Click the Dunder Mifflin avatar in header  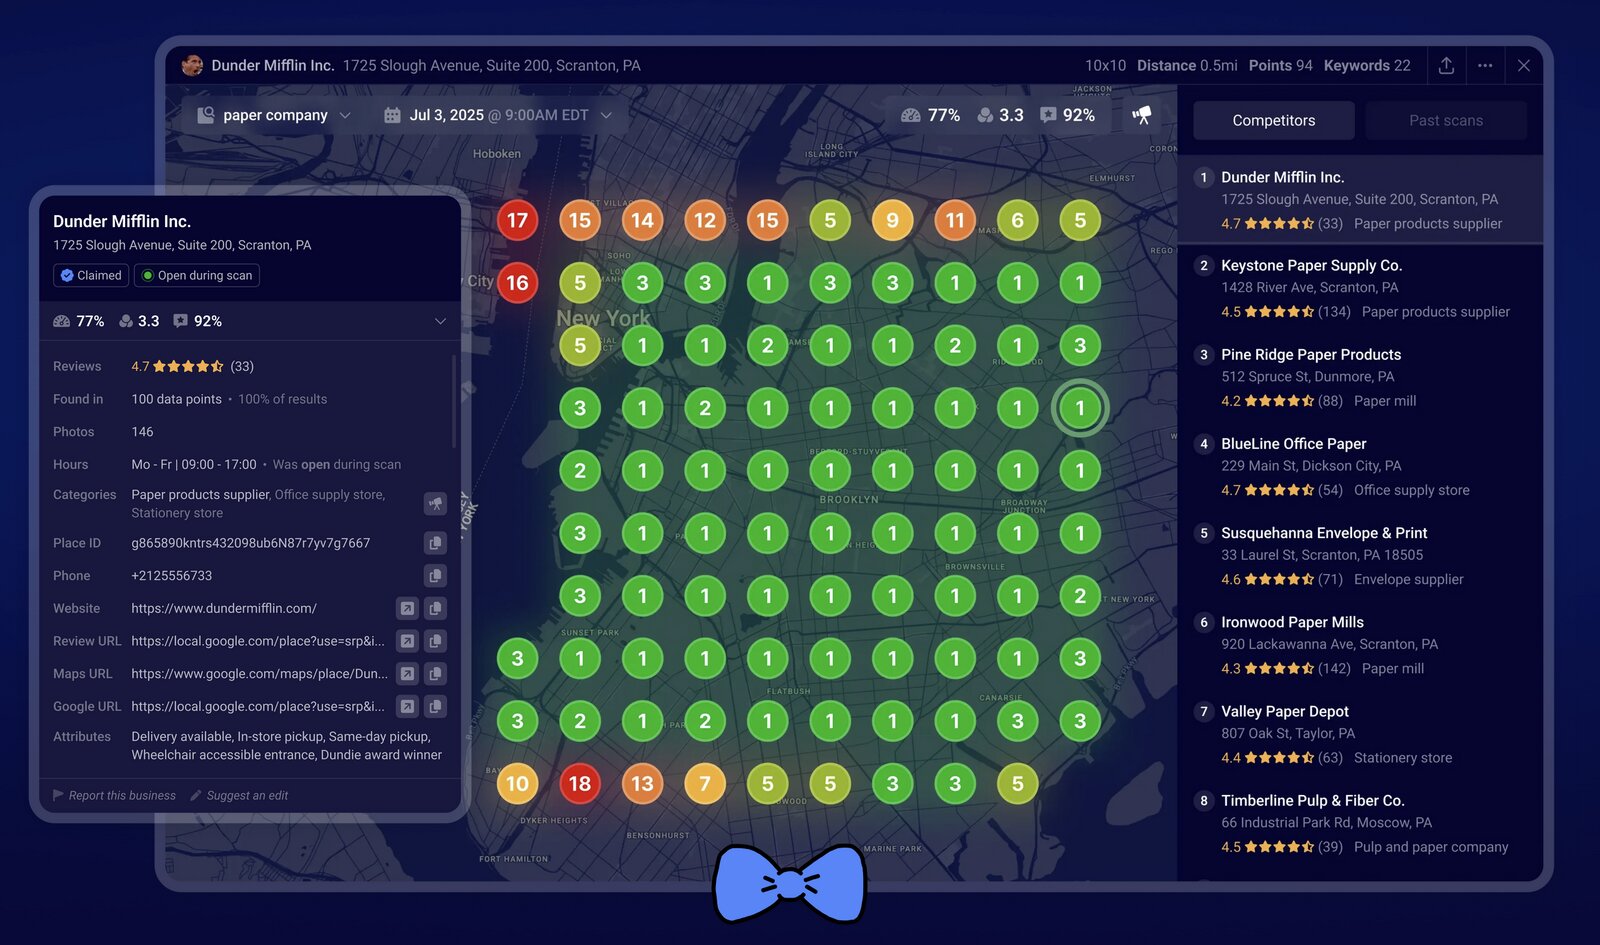point(192,65)
